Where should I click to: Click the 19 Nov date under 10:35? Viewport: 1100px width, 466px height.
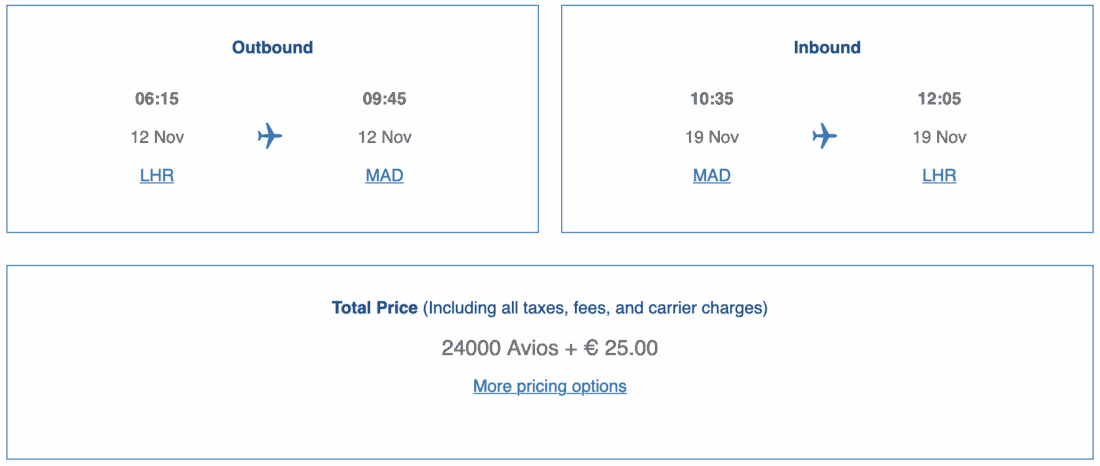[712, 137]
